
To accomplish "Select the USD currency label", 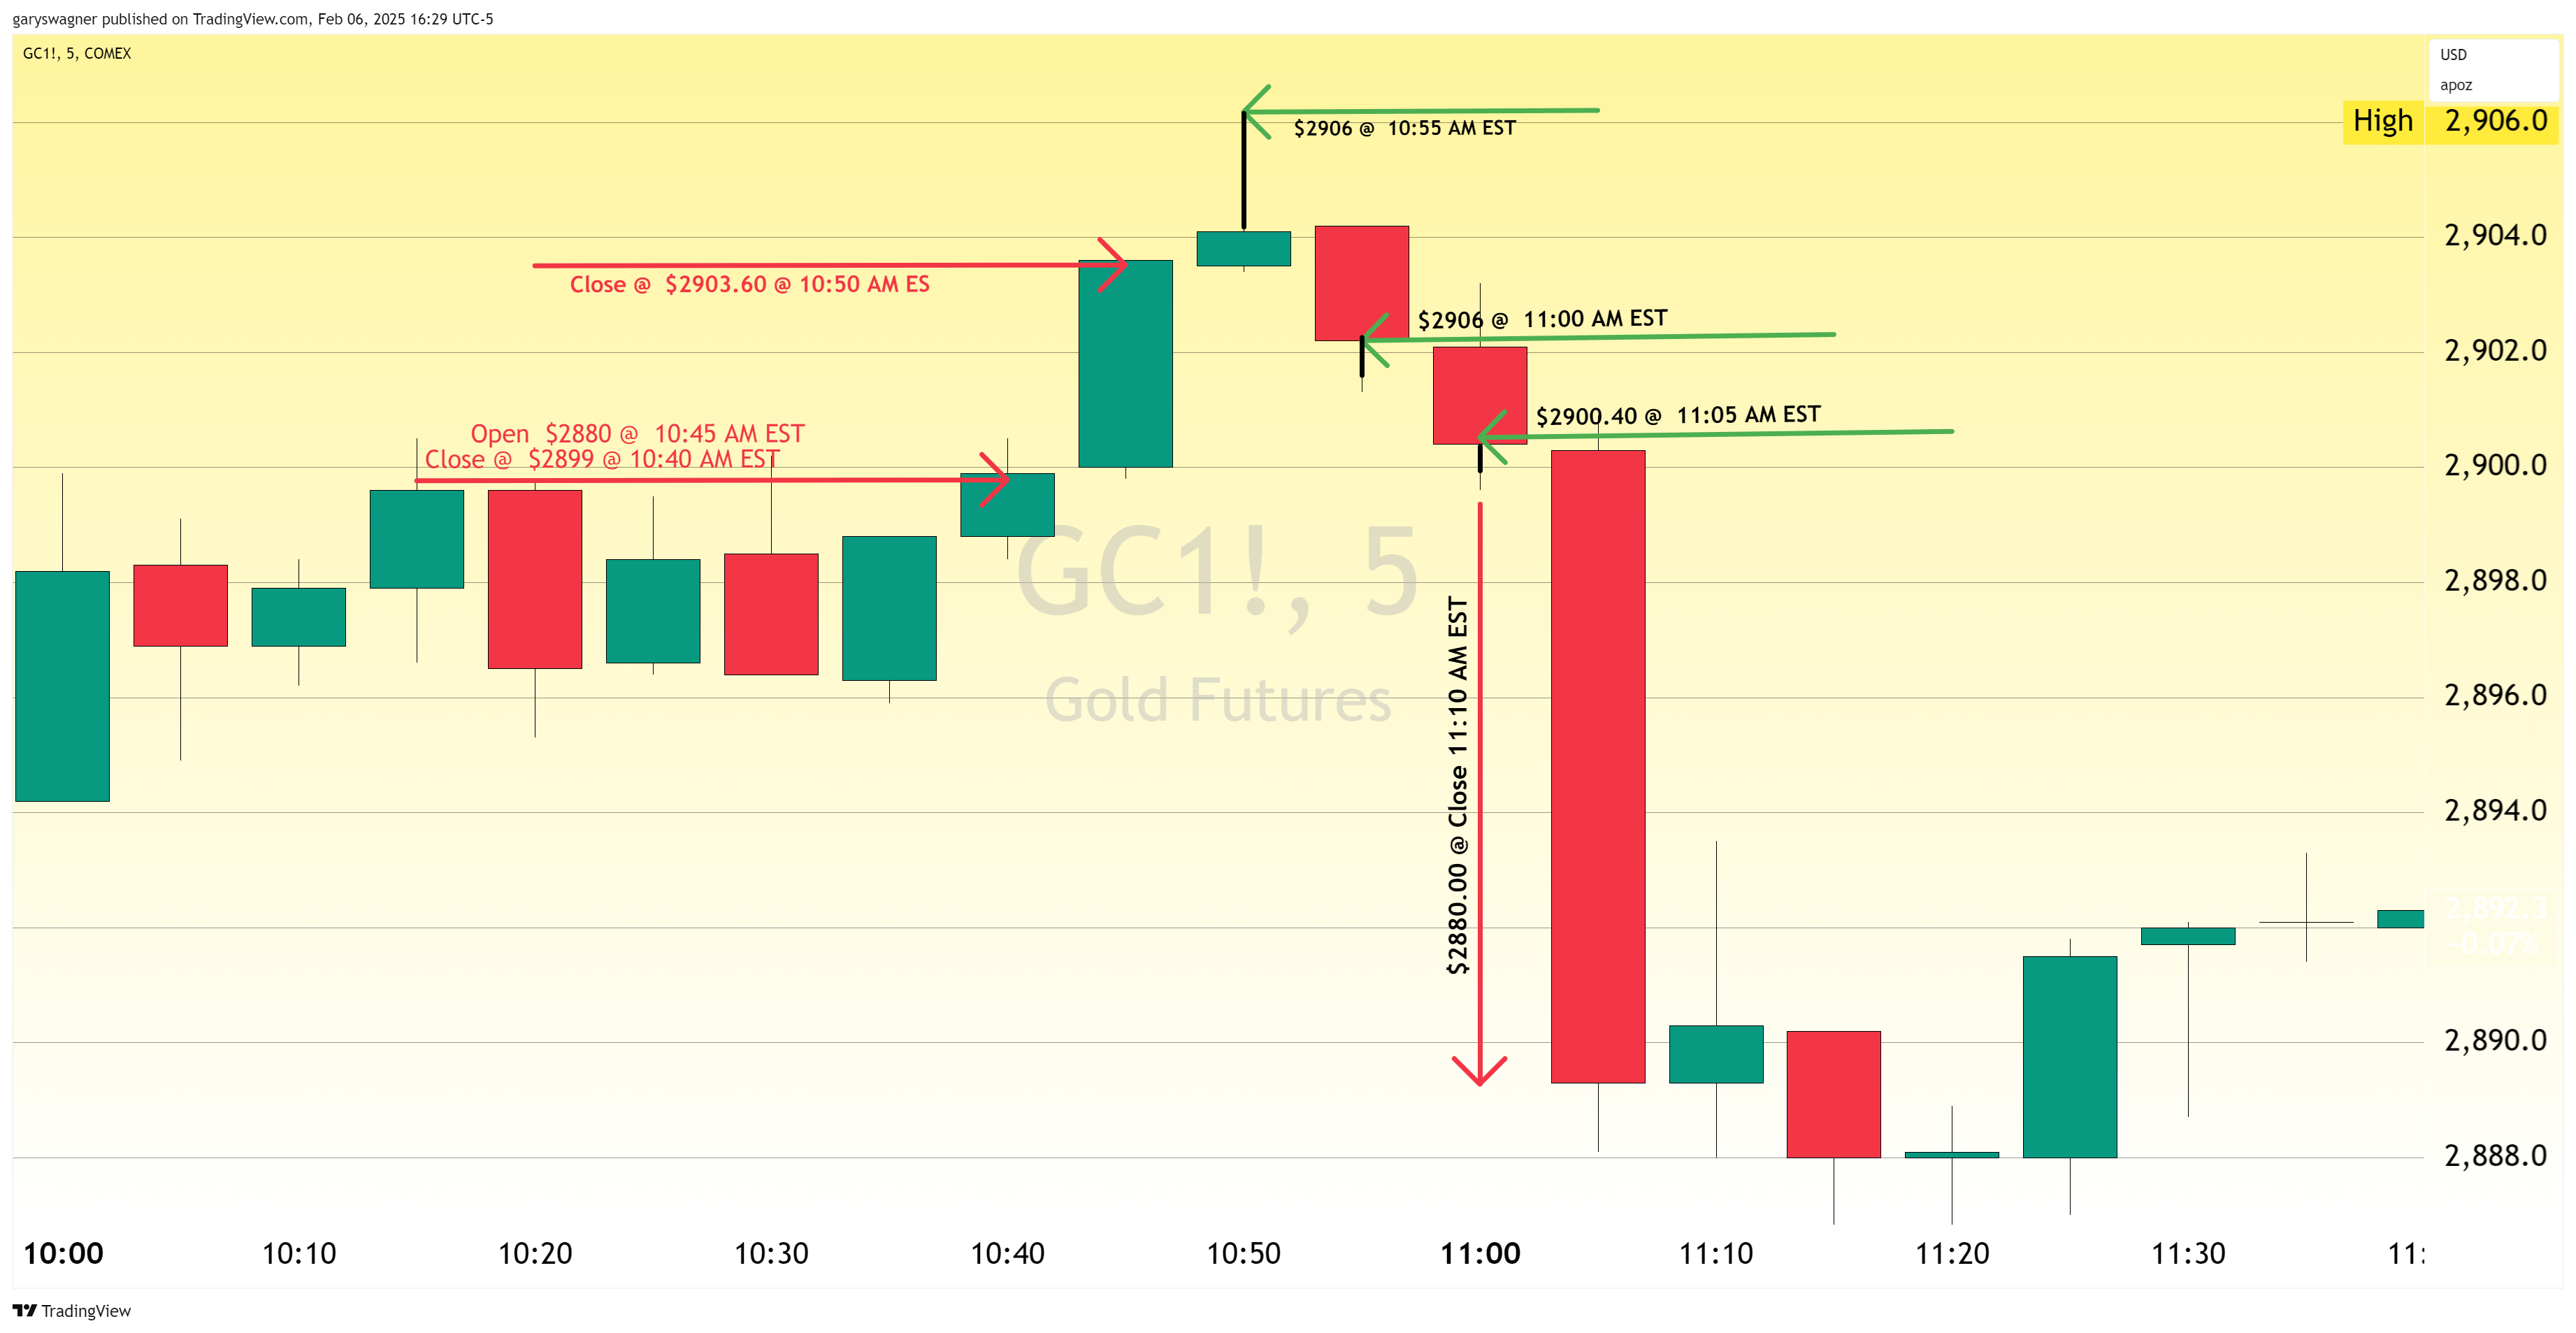I will (x=2453, y=55).
